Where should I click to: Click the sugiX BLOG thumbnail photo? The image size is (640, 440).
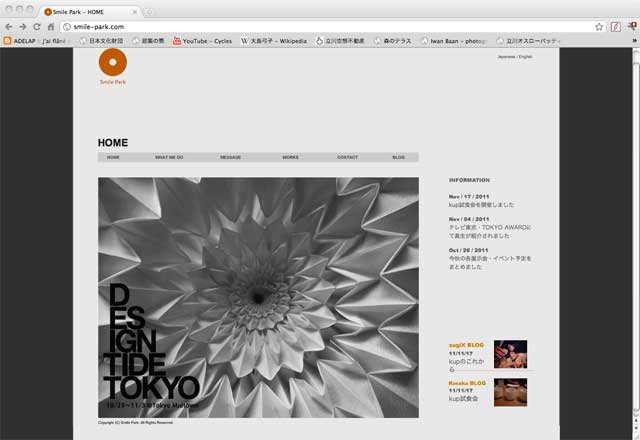[x=510, y=354]
